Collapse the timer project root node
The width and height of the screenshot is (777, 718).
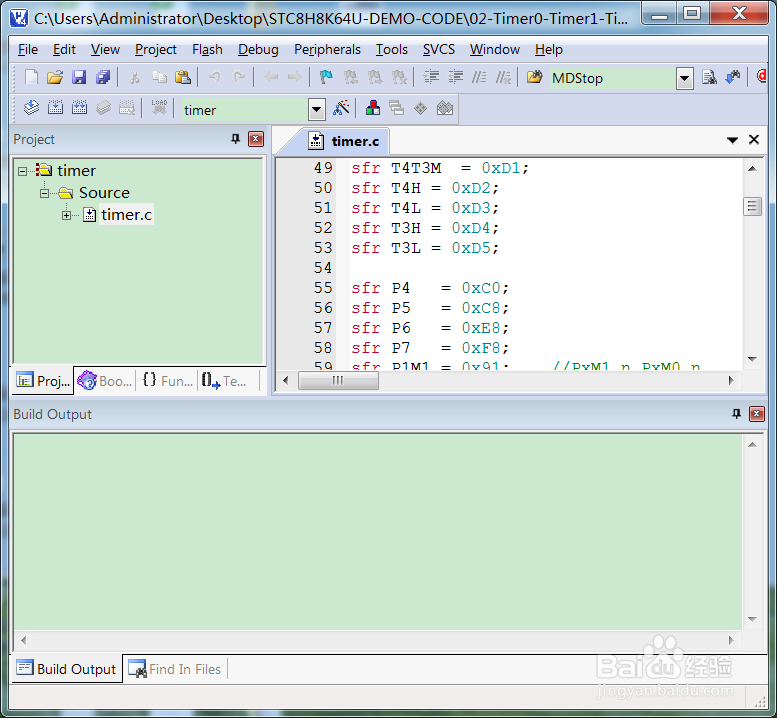[22, 171]
